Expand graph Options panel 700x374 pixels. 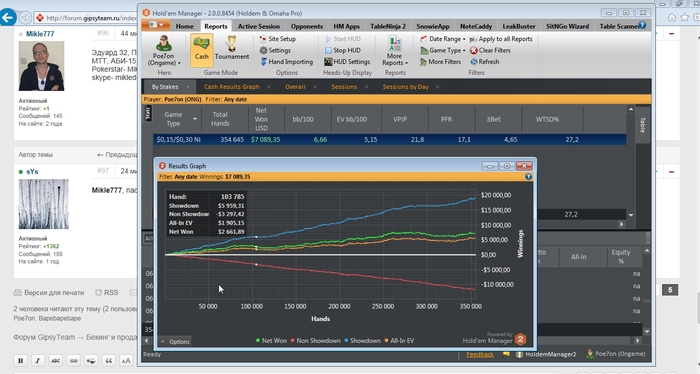click(x=175, y=341)
